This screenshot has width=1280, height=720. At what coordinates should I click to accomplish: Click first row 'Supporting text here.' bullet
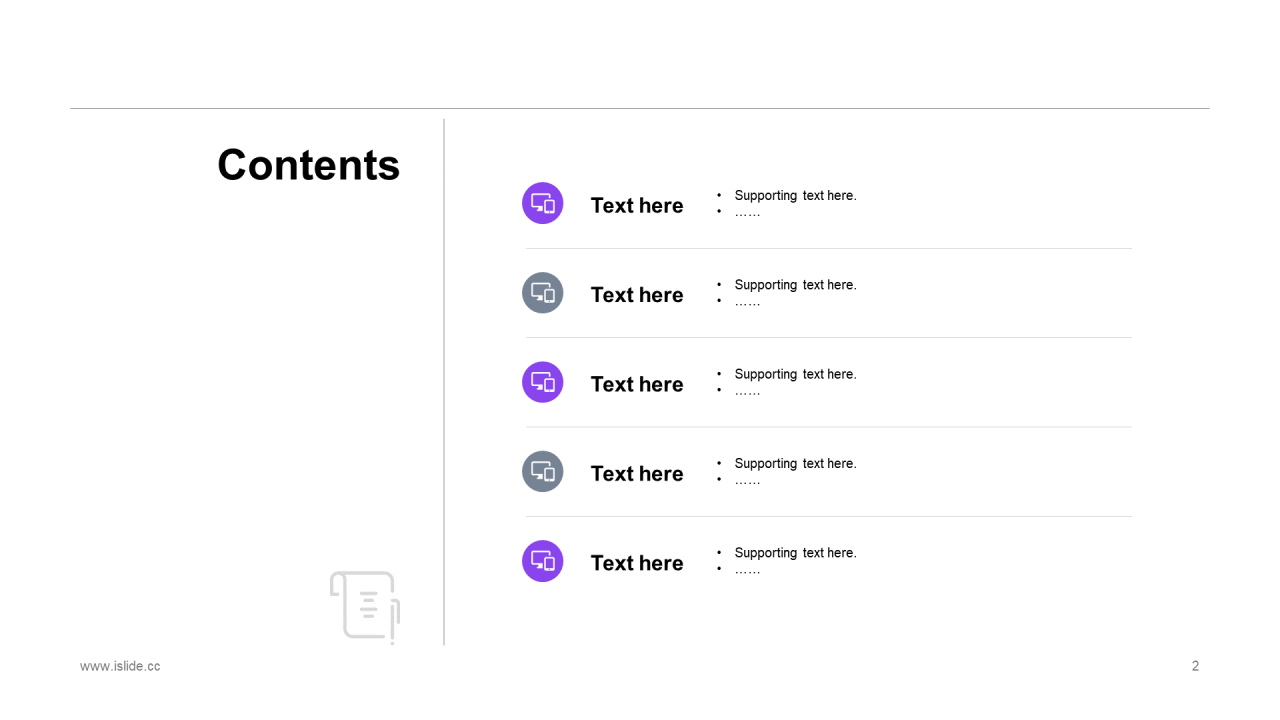click(x=795, y=196)
